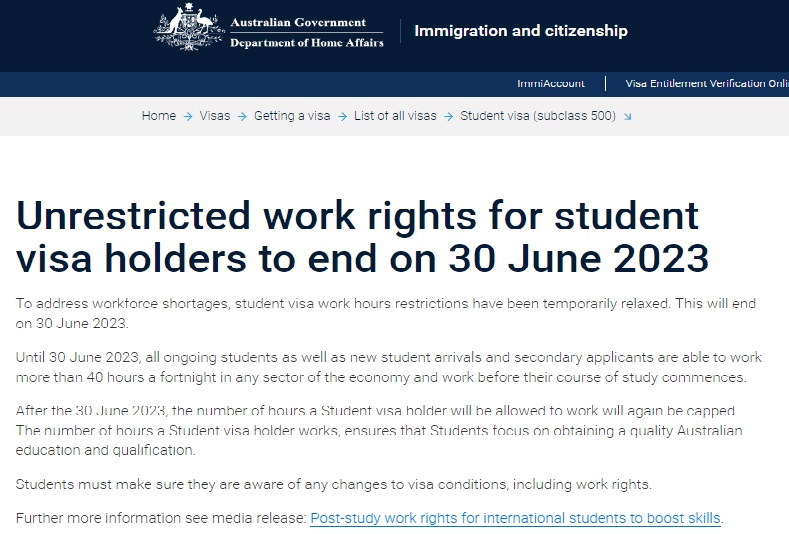Click the Unrestricted work rights page heading
Viewport: 789px width, 534px height.
coord(362,237)
